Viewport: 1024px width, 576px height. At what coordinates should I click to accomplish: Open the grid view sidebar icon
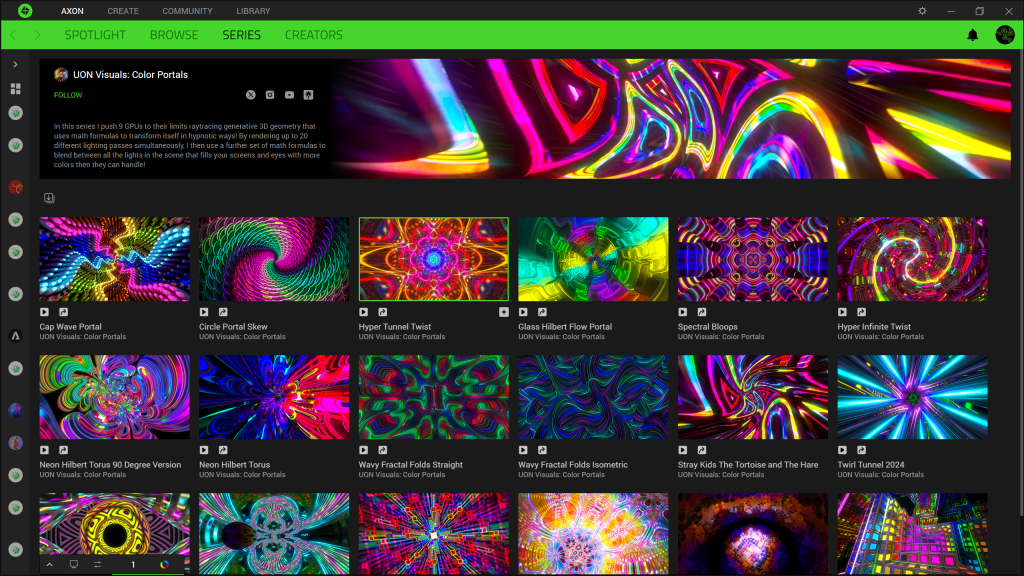16,89
